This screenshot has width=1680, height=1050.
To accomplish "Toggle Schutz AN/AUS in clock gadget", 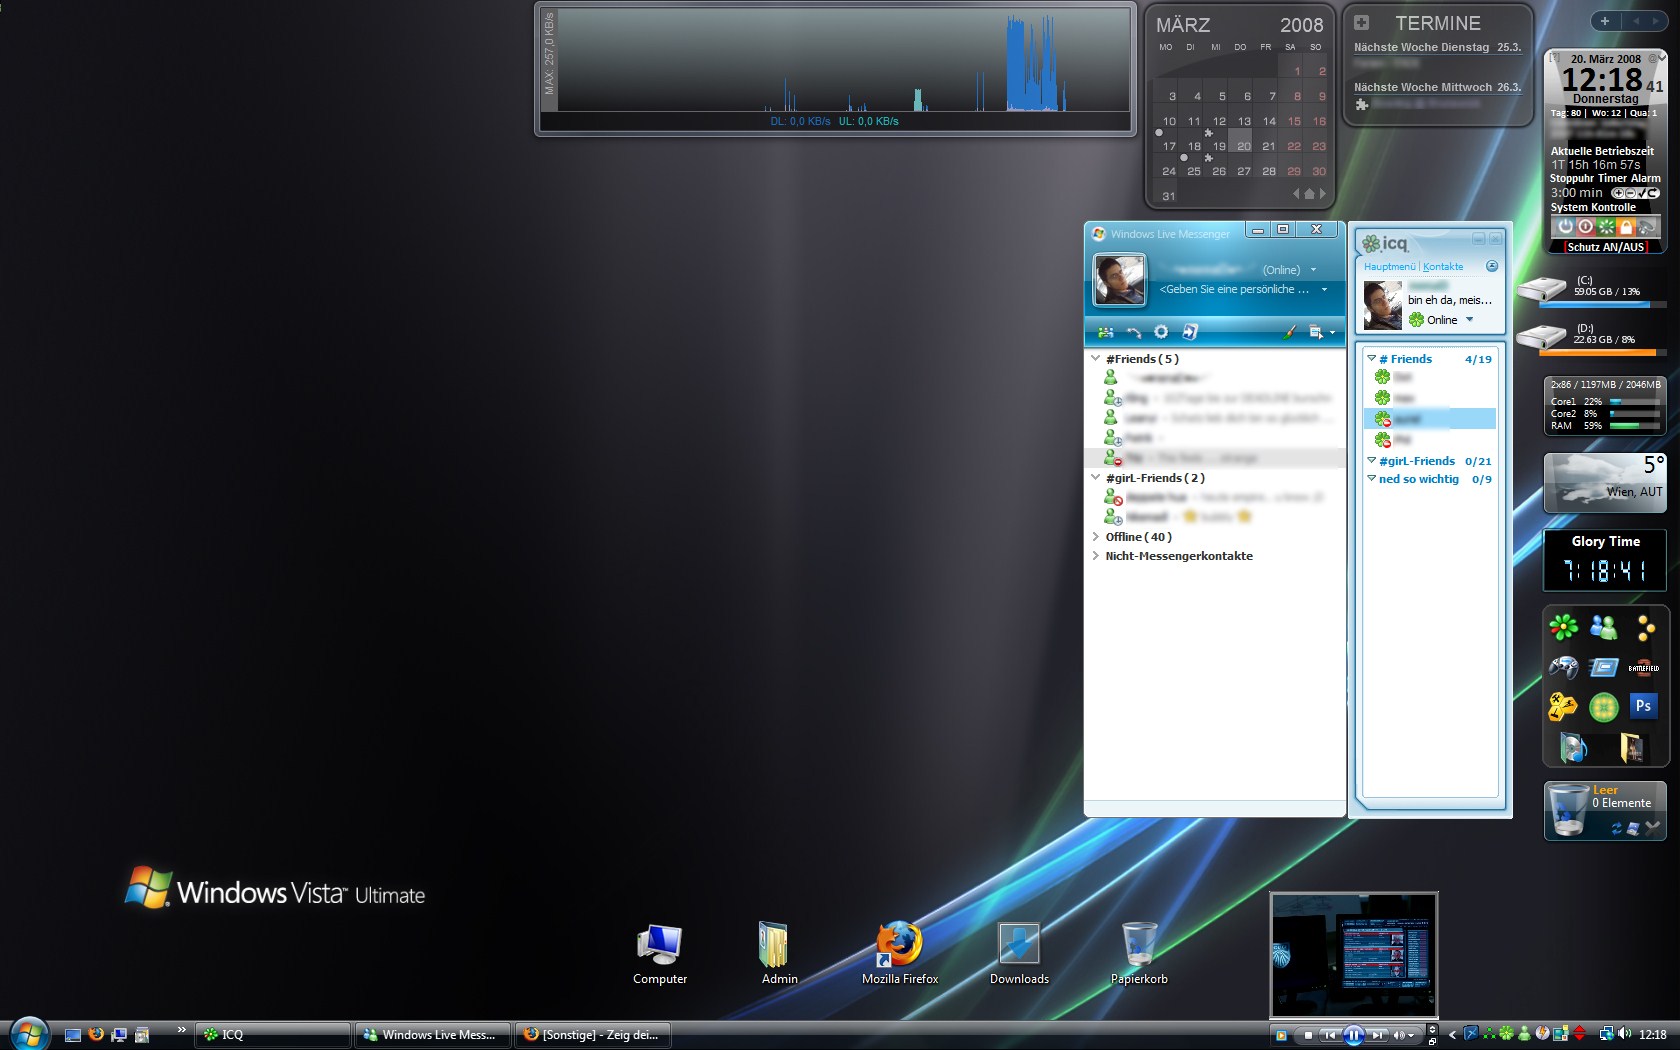I will (x=1605, y=247).
